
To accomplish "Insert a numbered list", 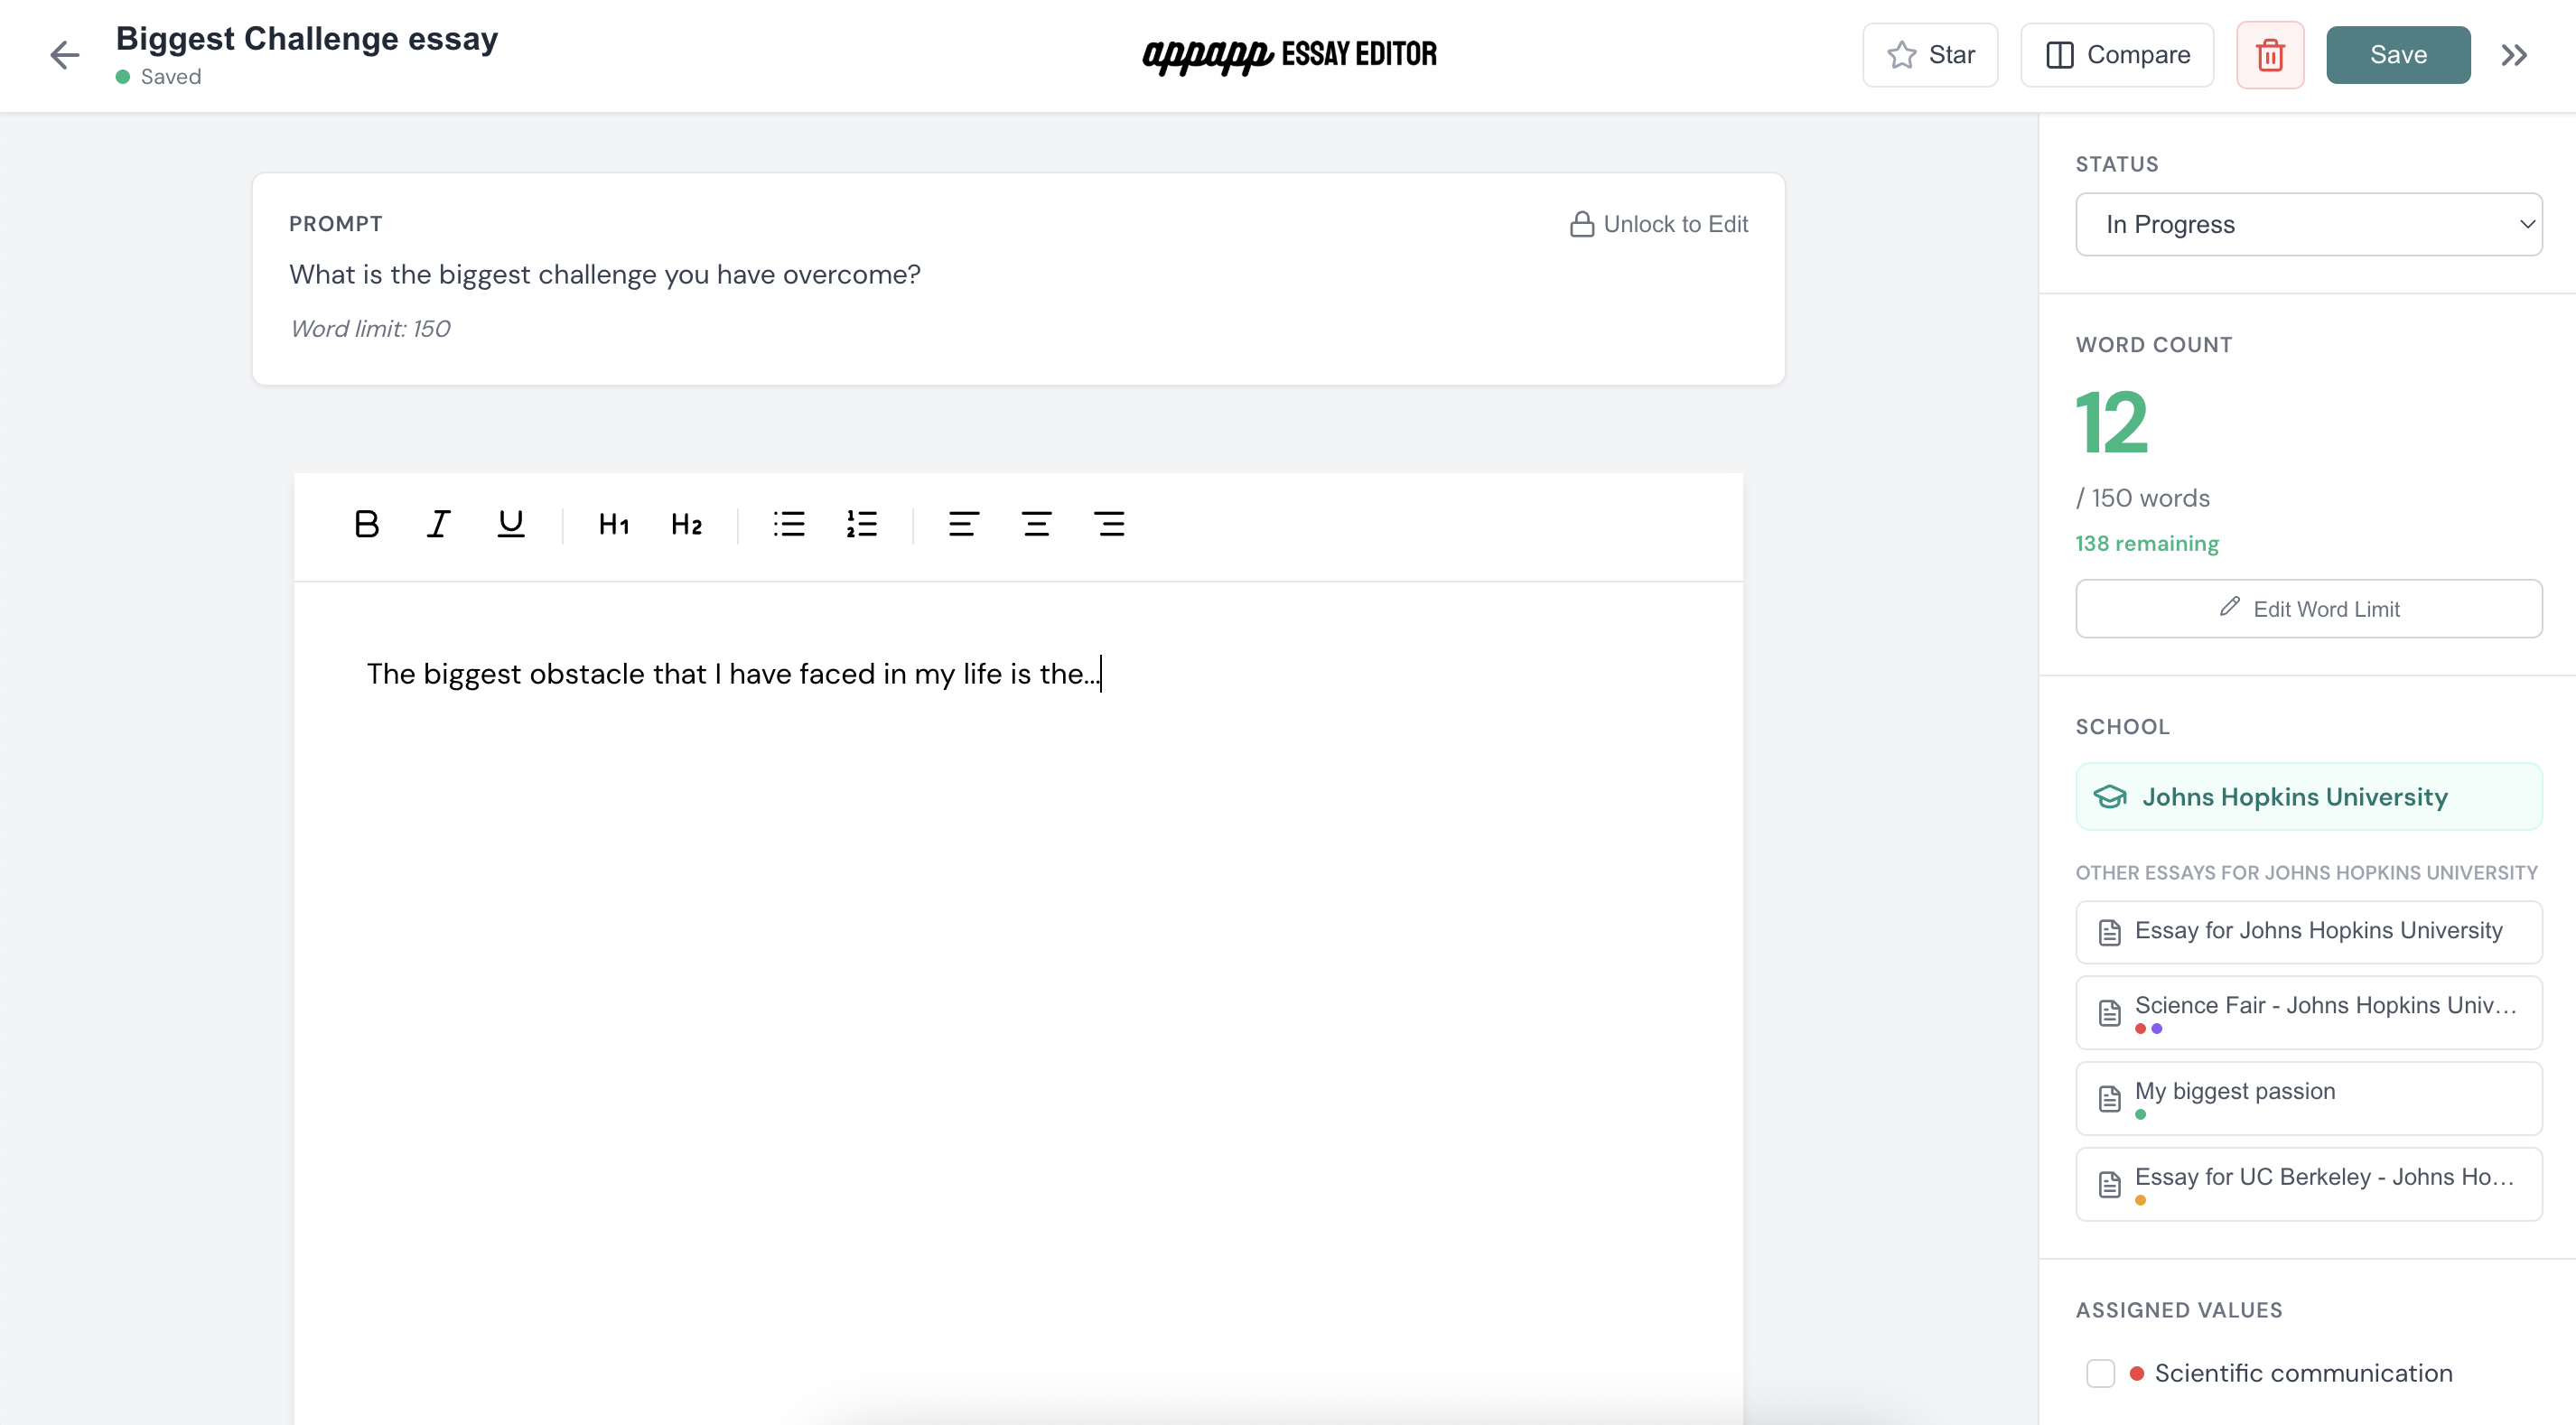I will [861, 524].
